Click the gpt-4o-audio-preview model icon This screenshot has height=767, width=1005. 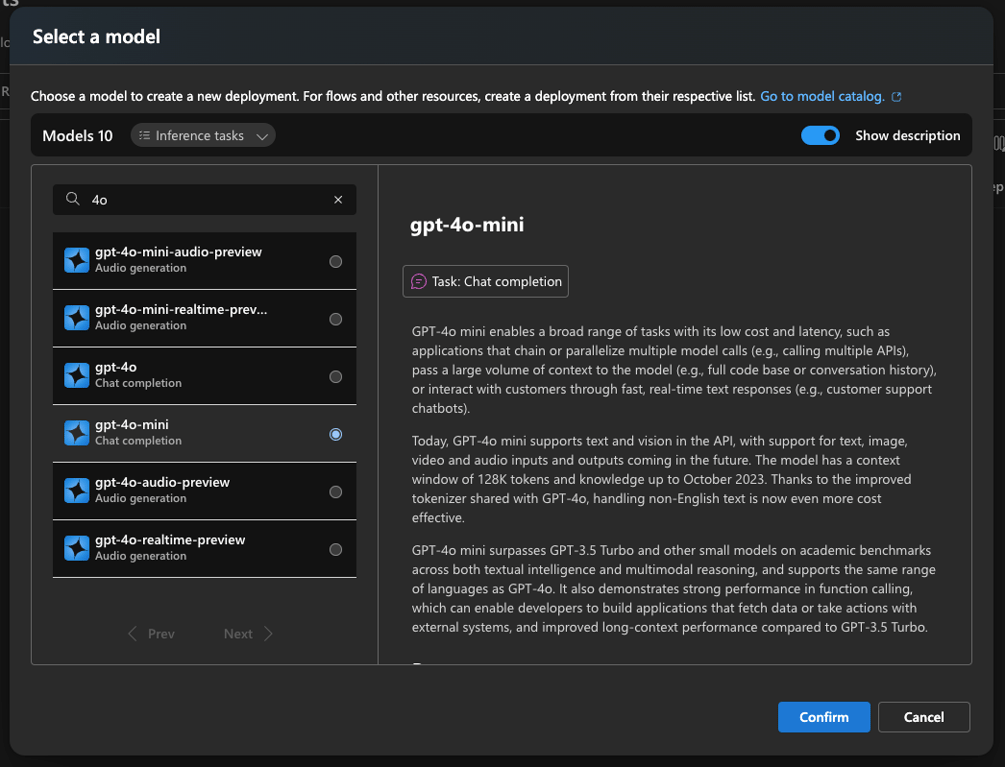coord(77,490)
